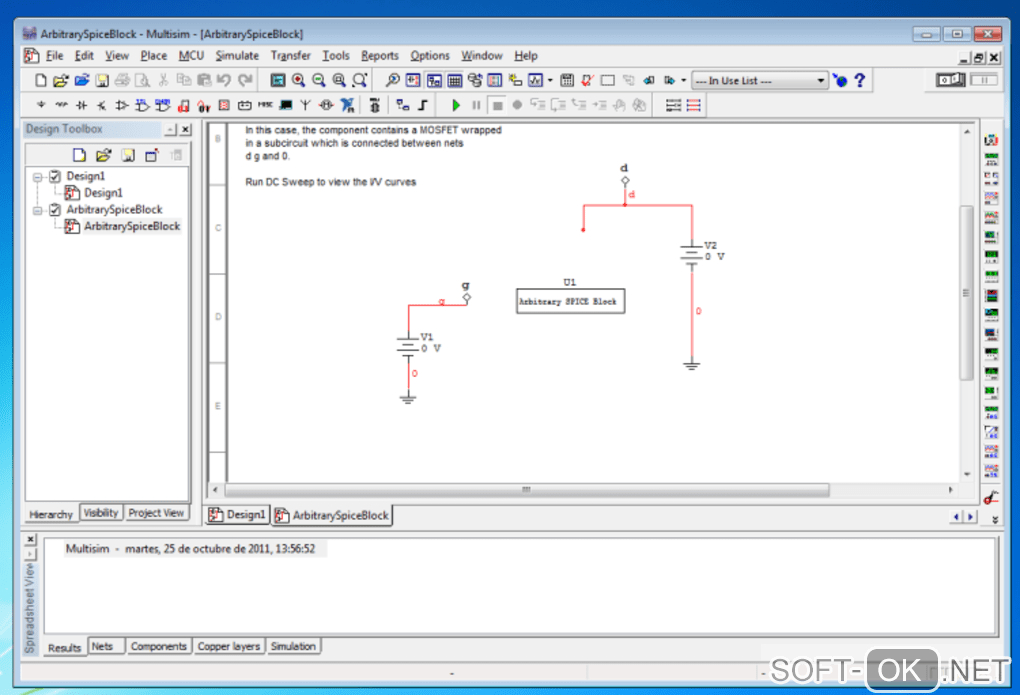Image resolution: width=1020 pixels, height=695 pixels.
Task: Click the vertical scrollbar of the schematic
Action: pyautogui.click(x=966, y=293)
